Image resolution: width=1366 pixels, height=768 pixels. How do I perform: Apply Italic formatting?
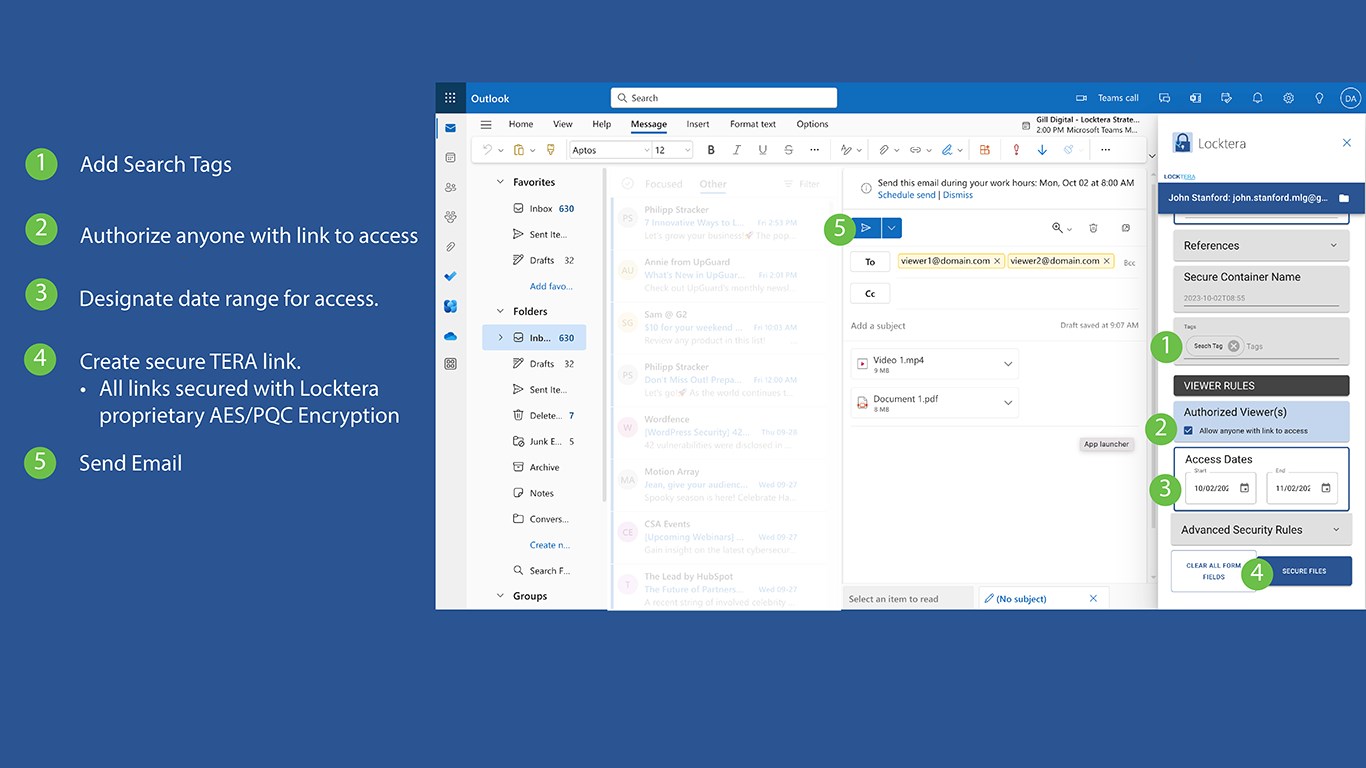coord(737,150)
